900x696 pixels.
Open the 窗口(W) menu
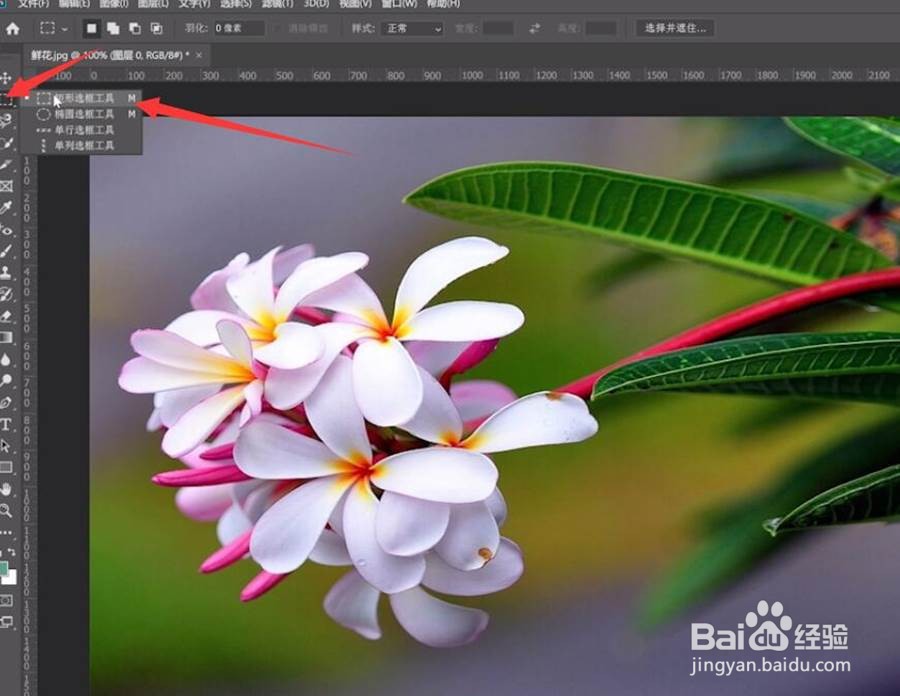tap(399, 3)
